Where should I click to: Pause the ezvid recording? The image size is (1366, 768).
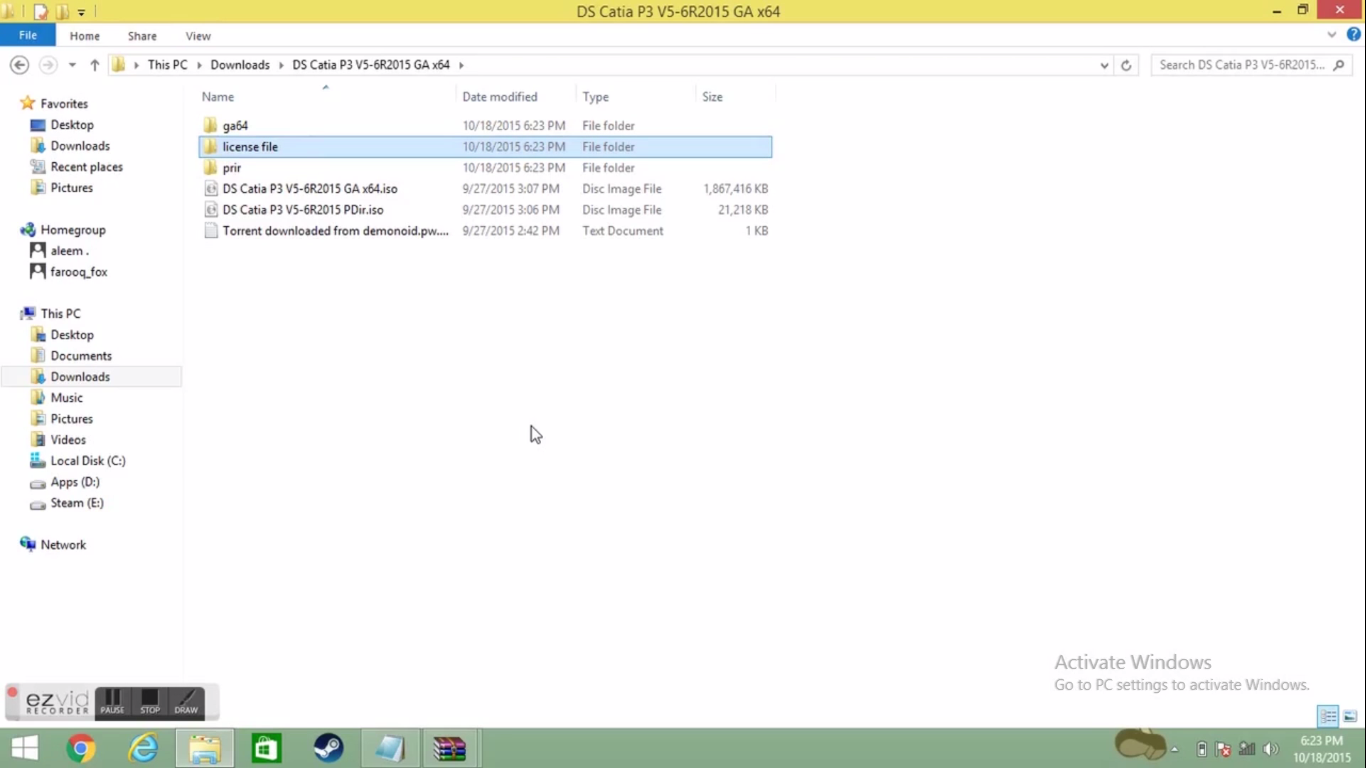tap(112, 702)
